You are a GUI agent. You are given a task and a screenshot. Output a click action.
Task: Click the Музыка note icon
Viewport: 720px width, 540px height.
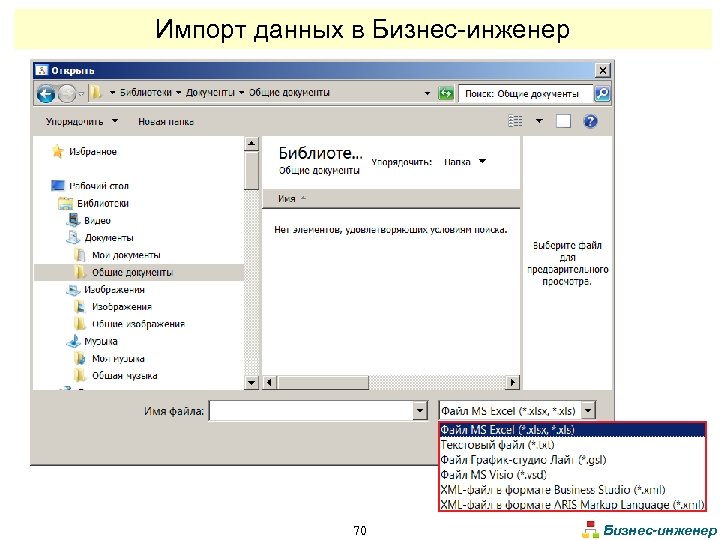coord(73,341)
